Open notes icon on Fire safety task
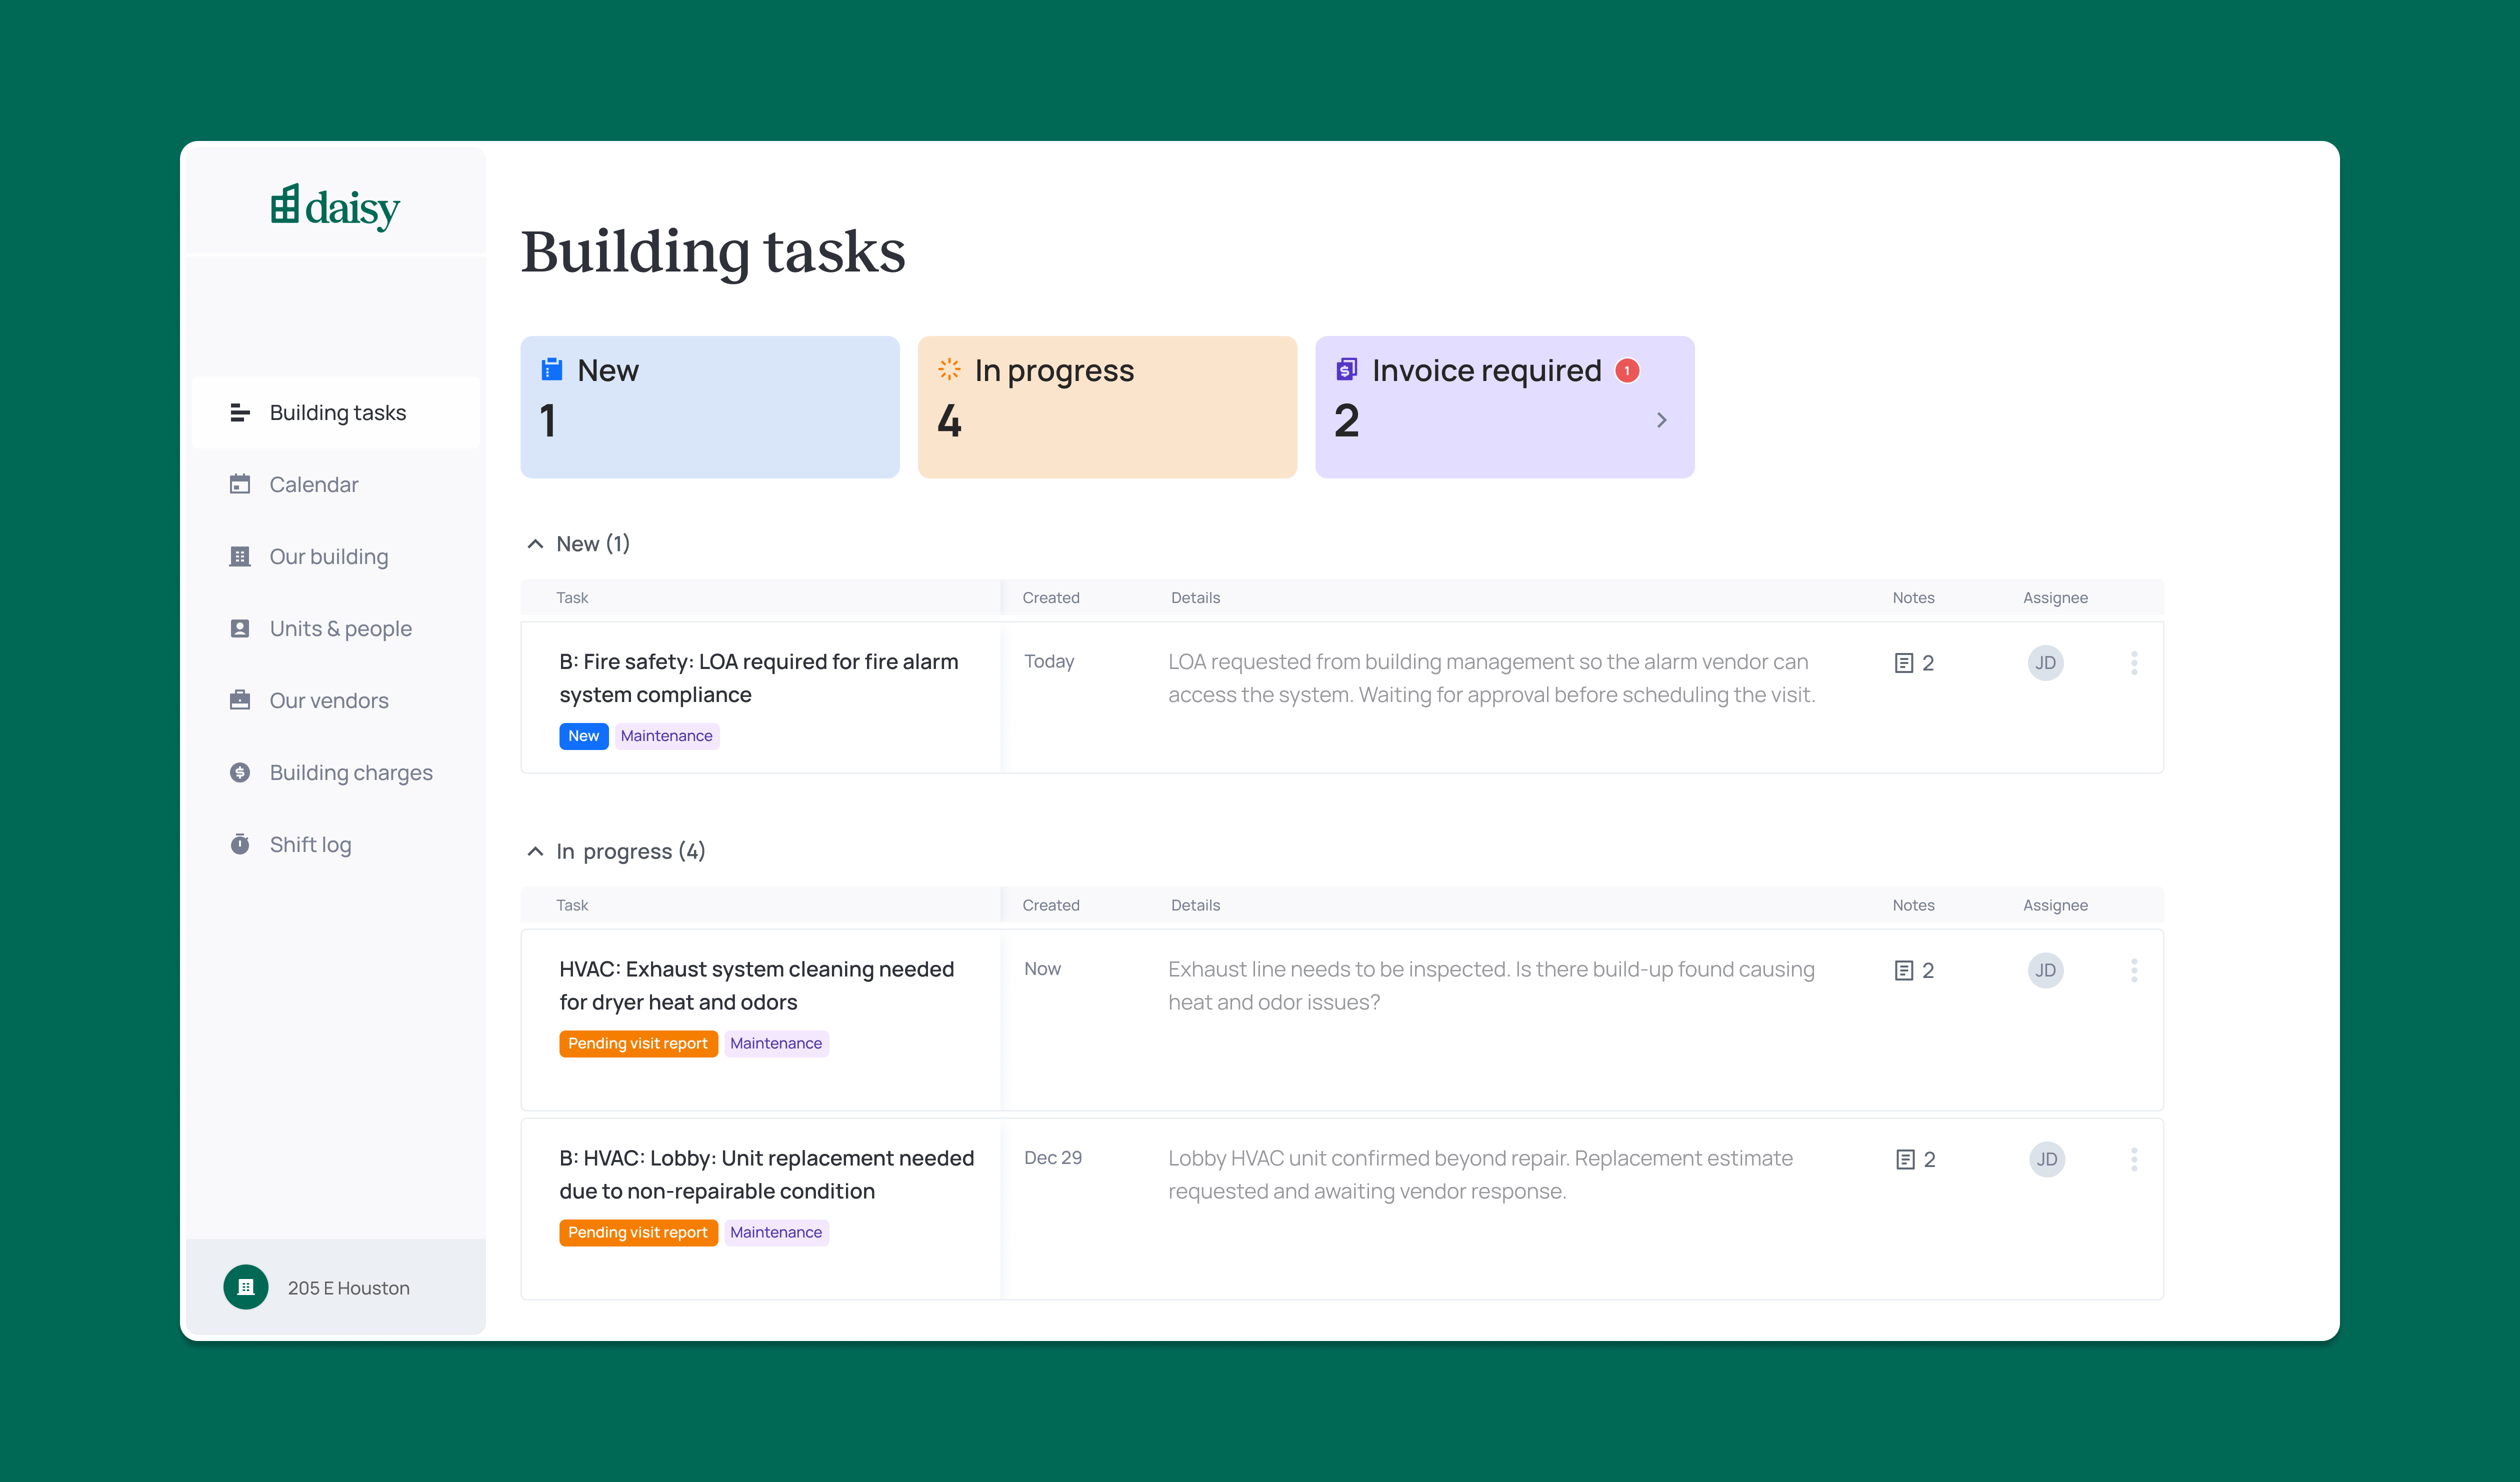The width and height of the screenshot is (2520, 1482). pos(1904,663)
